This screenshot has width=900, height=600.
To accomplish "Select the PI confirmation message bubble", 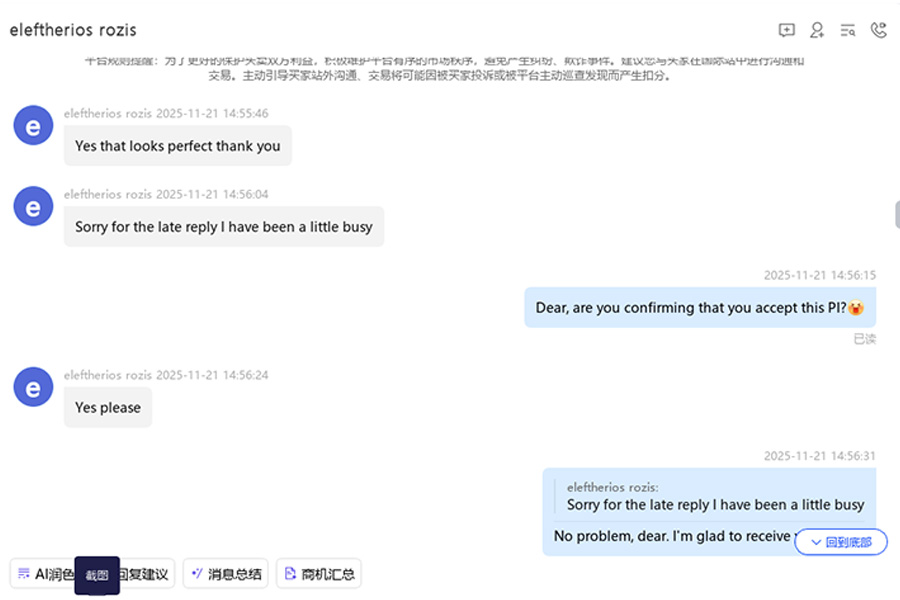I will click(700, 307).
